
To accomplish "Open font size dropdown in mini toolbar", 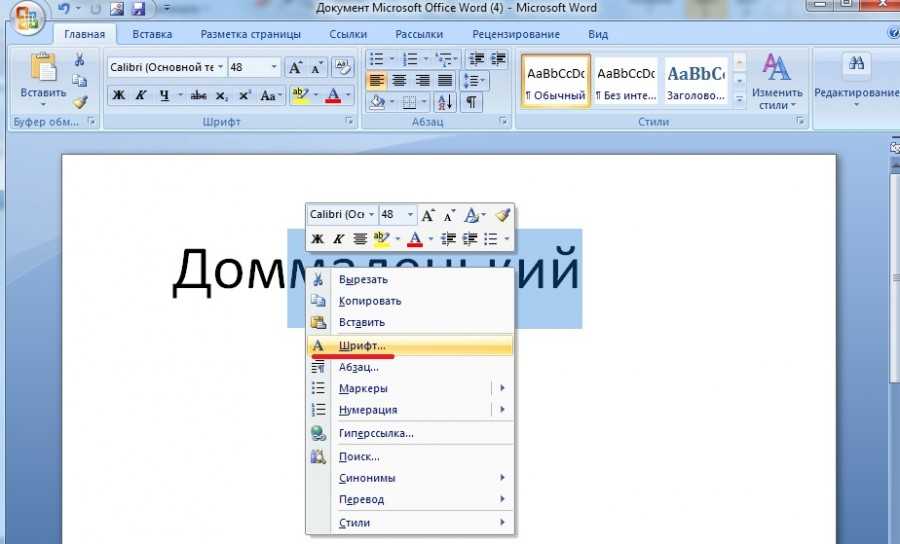I will click(412, 215).
